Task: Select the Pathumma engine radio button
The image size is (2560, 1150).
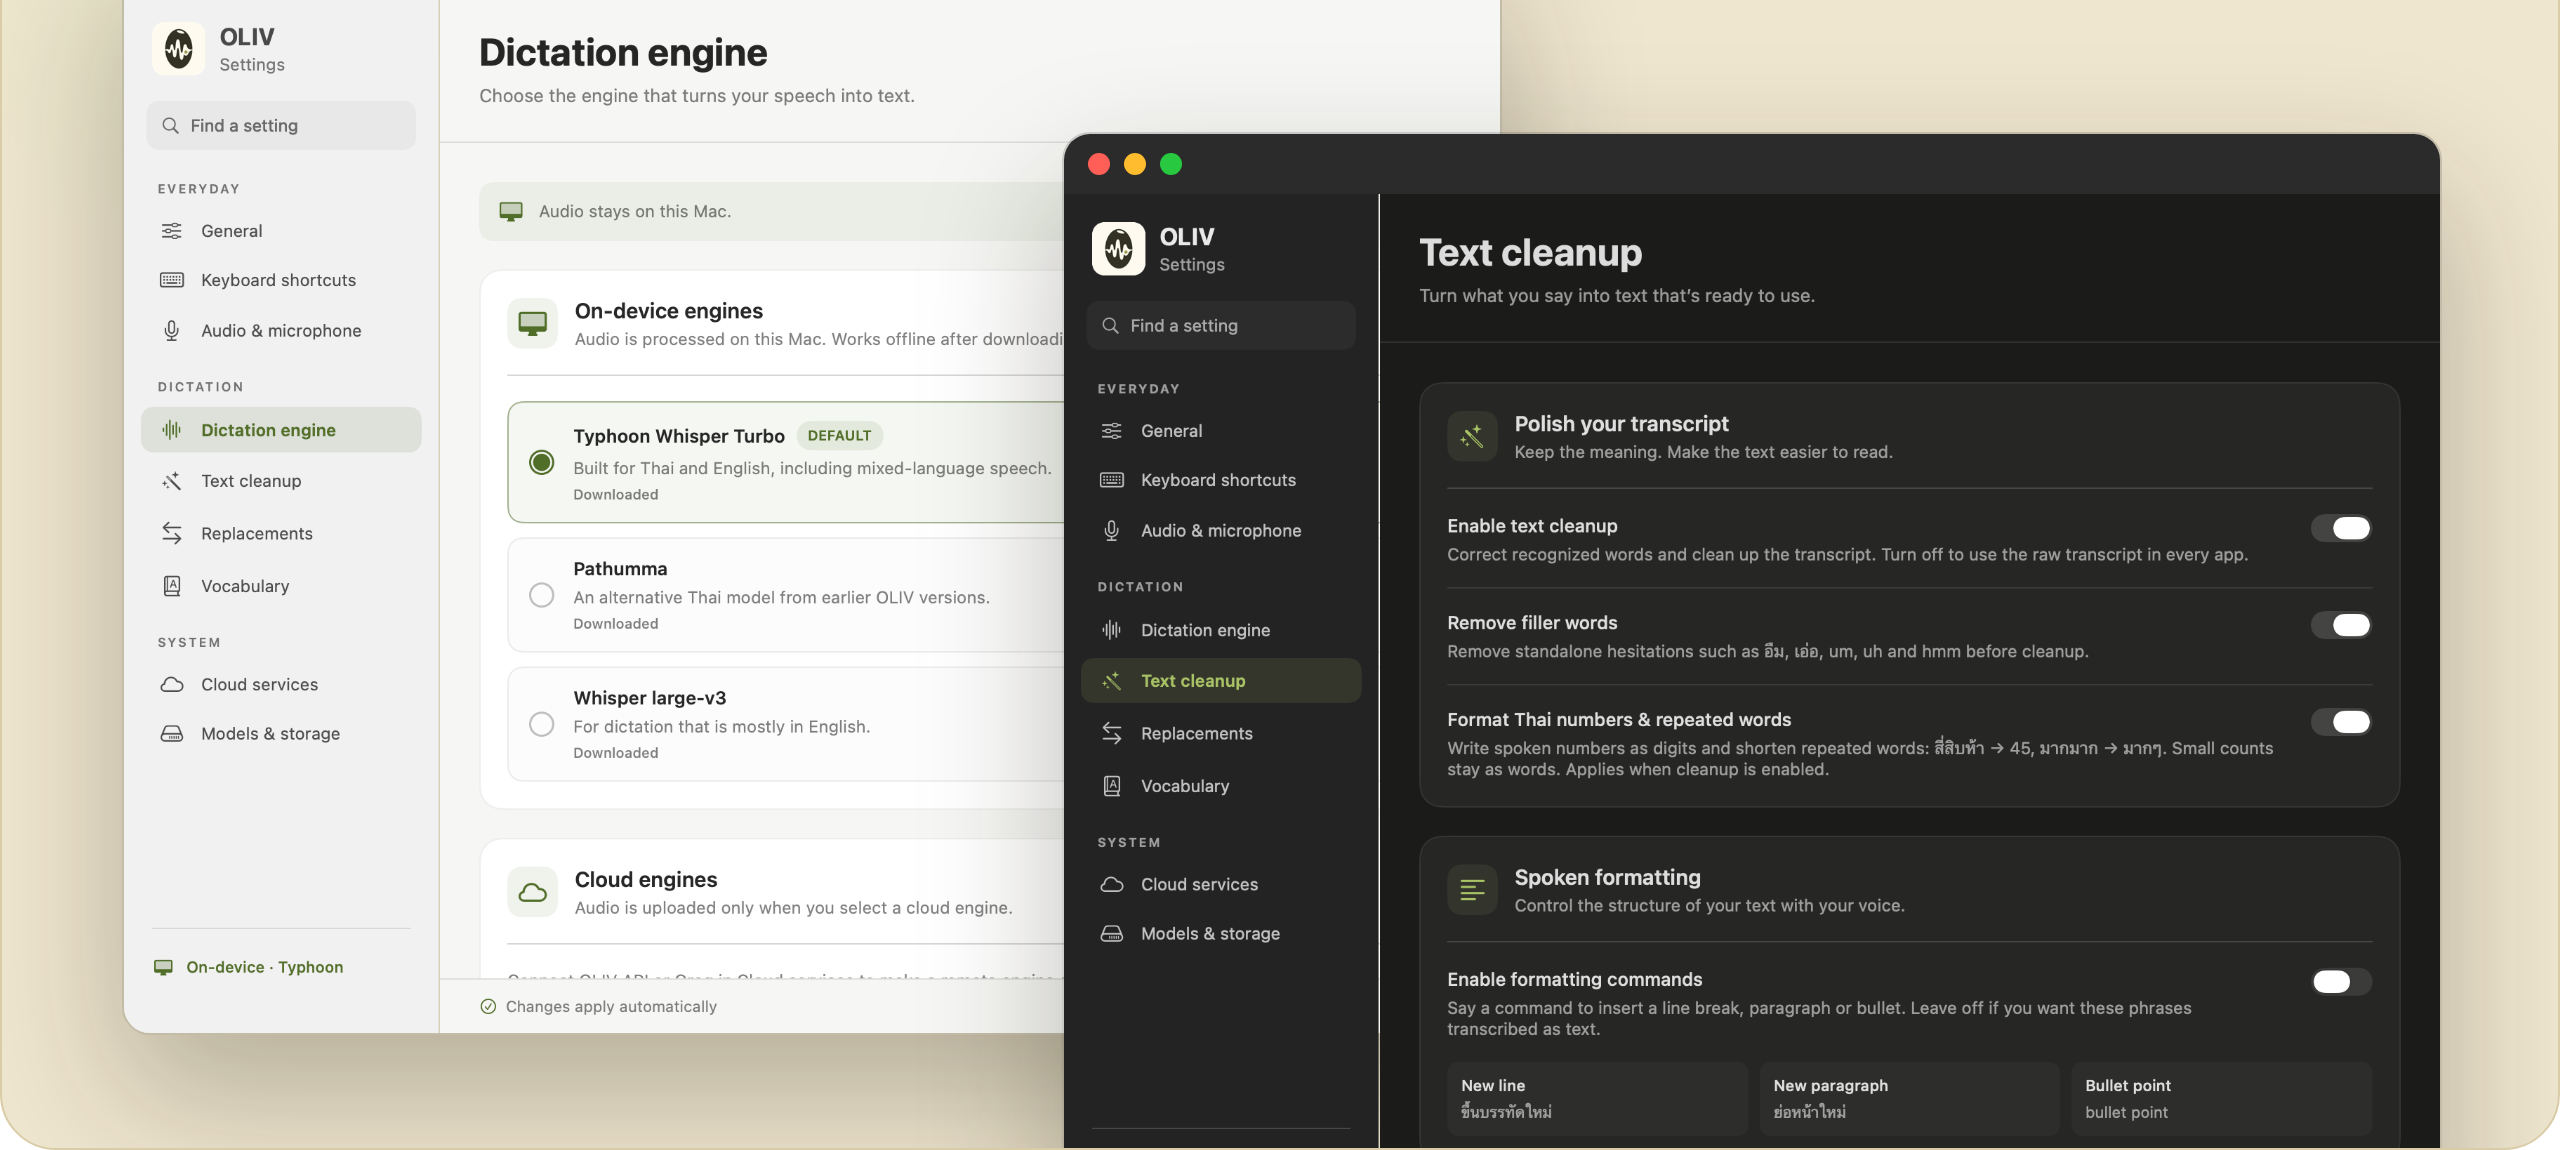Action: click(x=541, y=595)
